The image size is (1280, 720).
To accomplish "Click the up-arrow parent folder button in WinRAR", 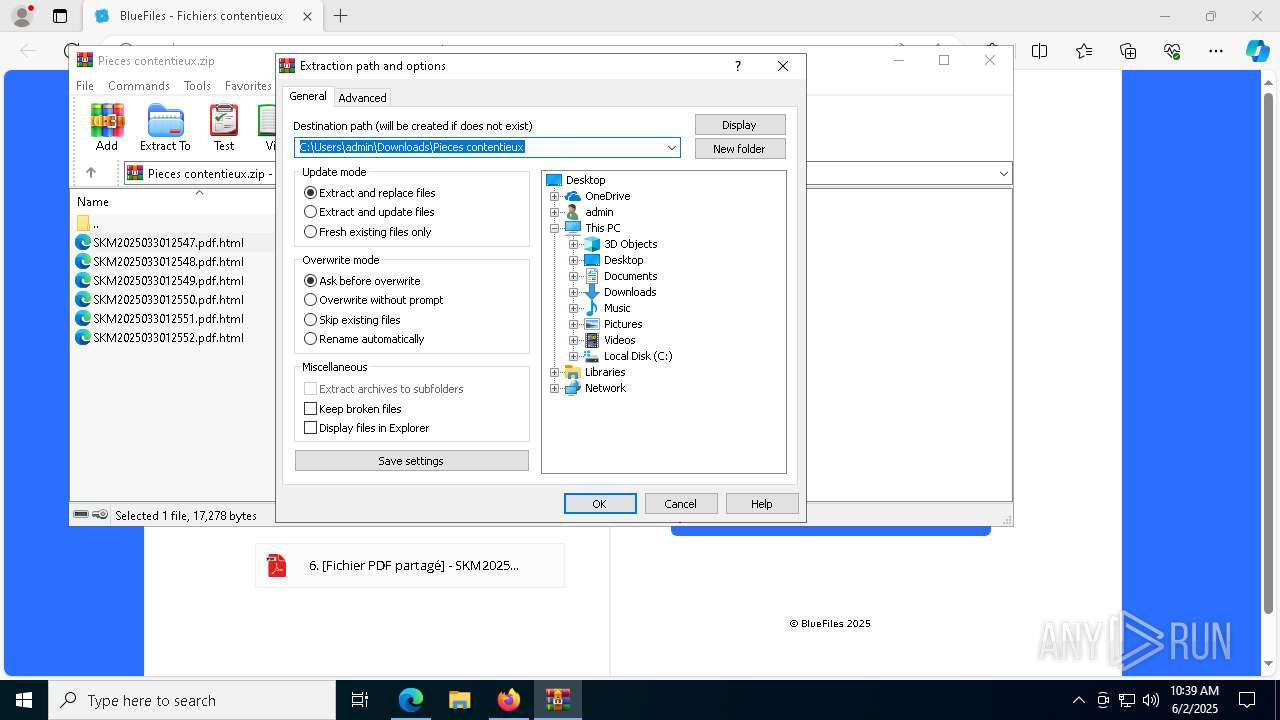I will [91, 173].
